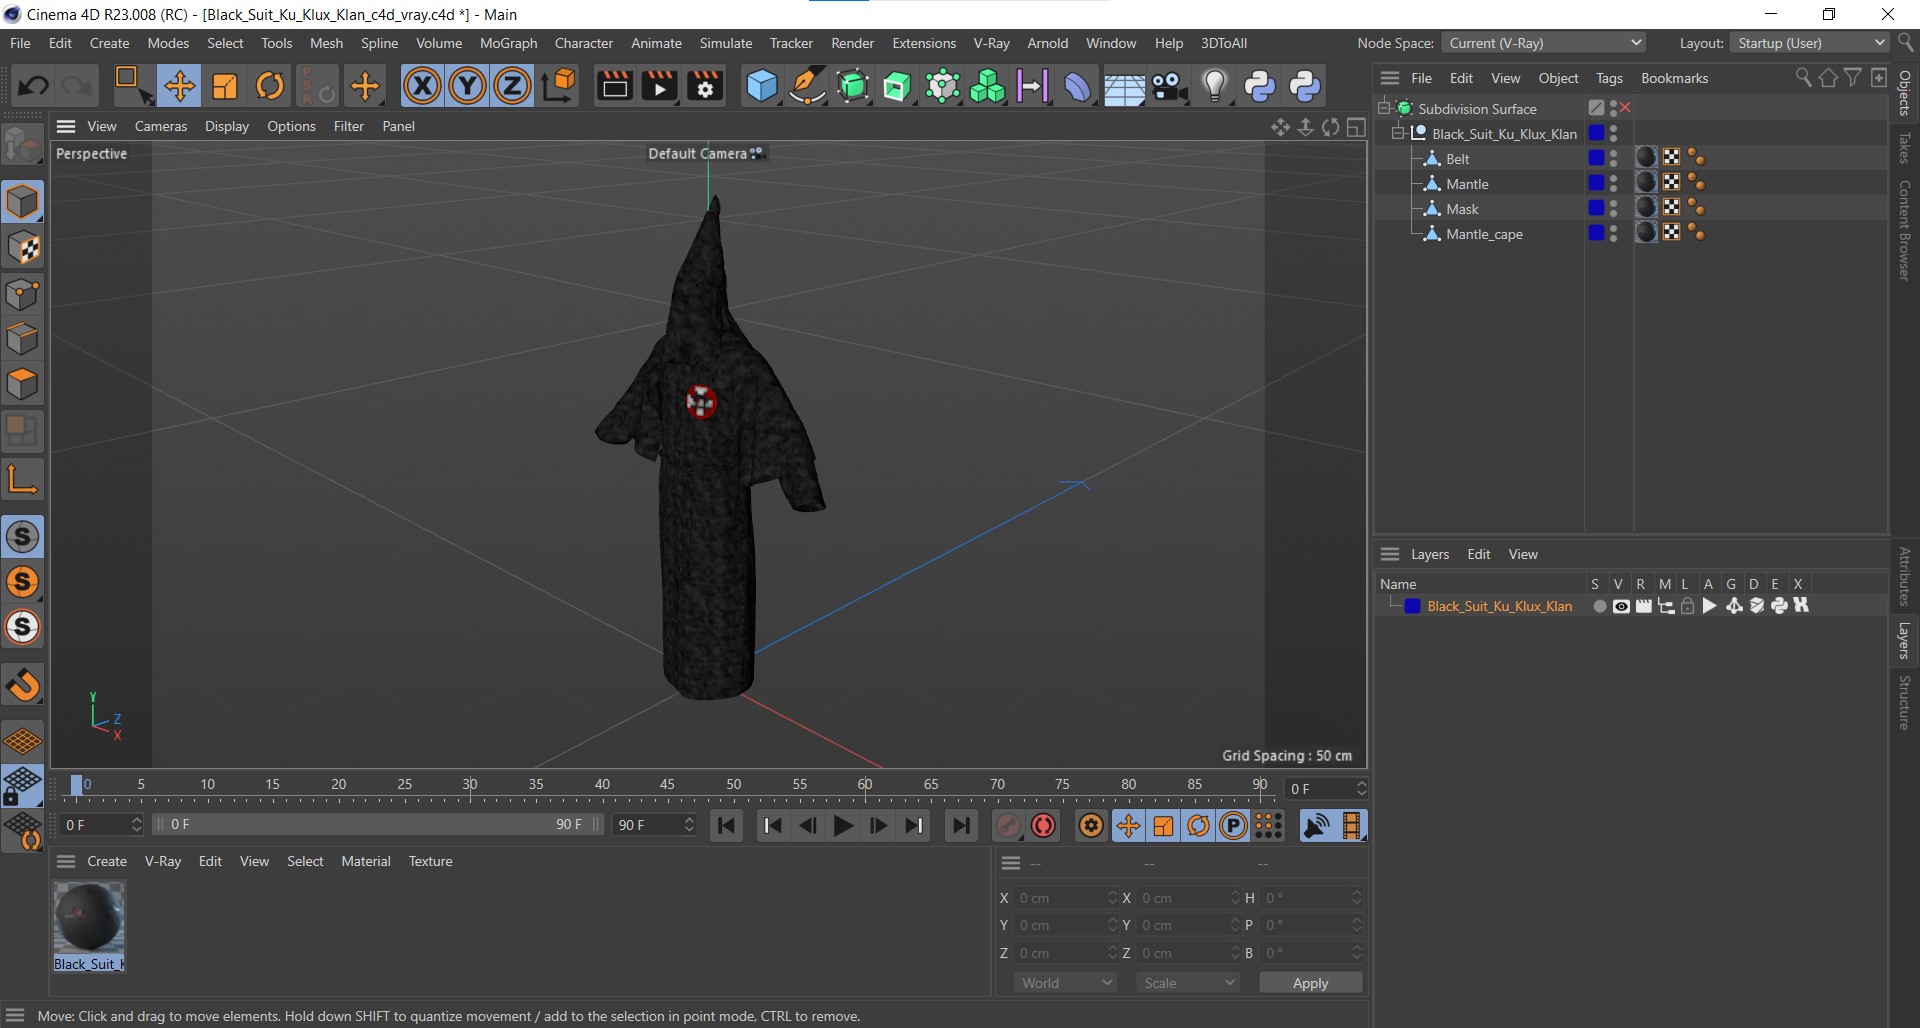
Task: Add a Cube primitive
Action: (762, 86)
